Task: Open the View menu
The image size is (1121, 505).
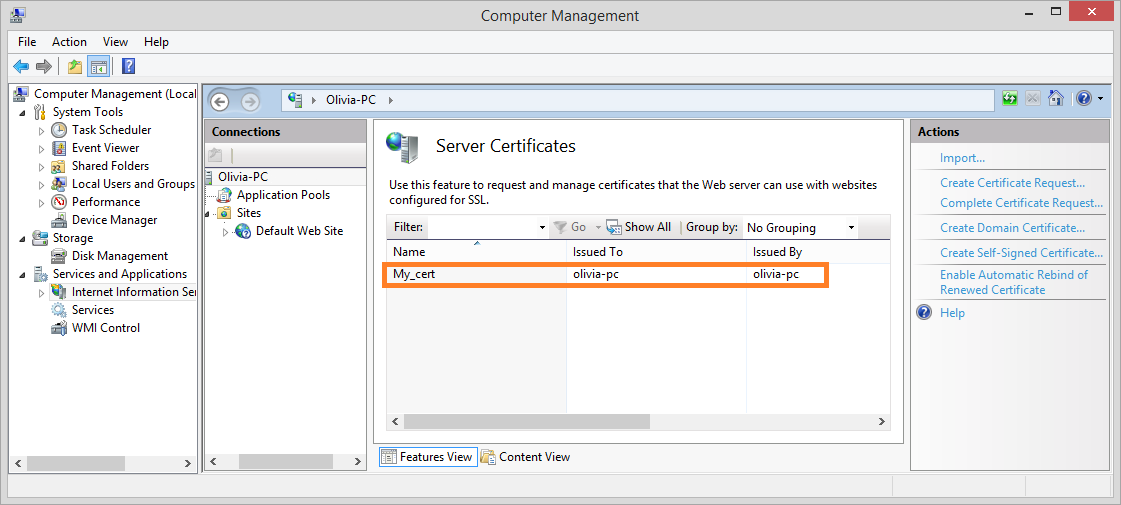Action: click(x=115, y=42)
